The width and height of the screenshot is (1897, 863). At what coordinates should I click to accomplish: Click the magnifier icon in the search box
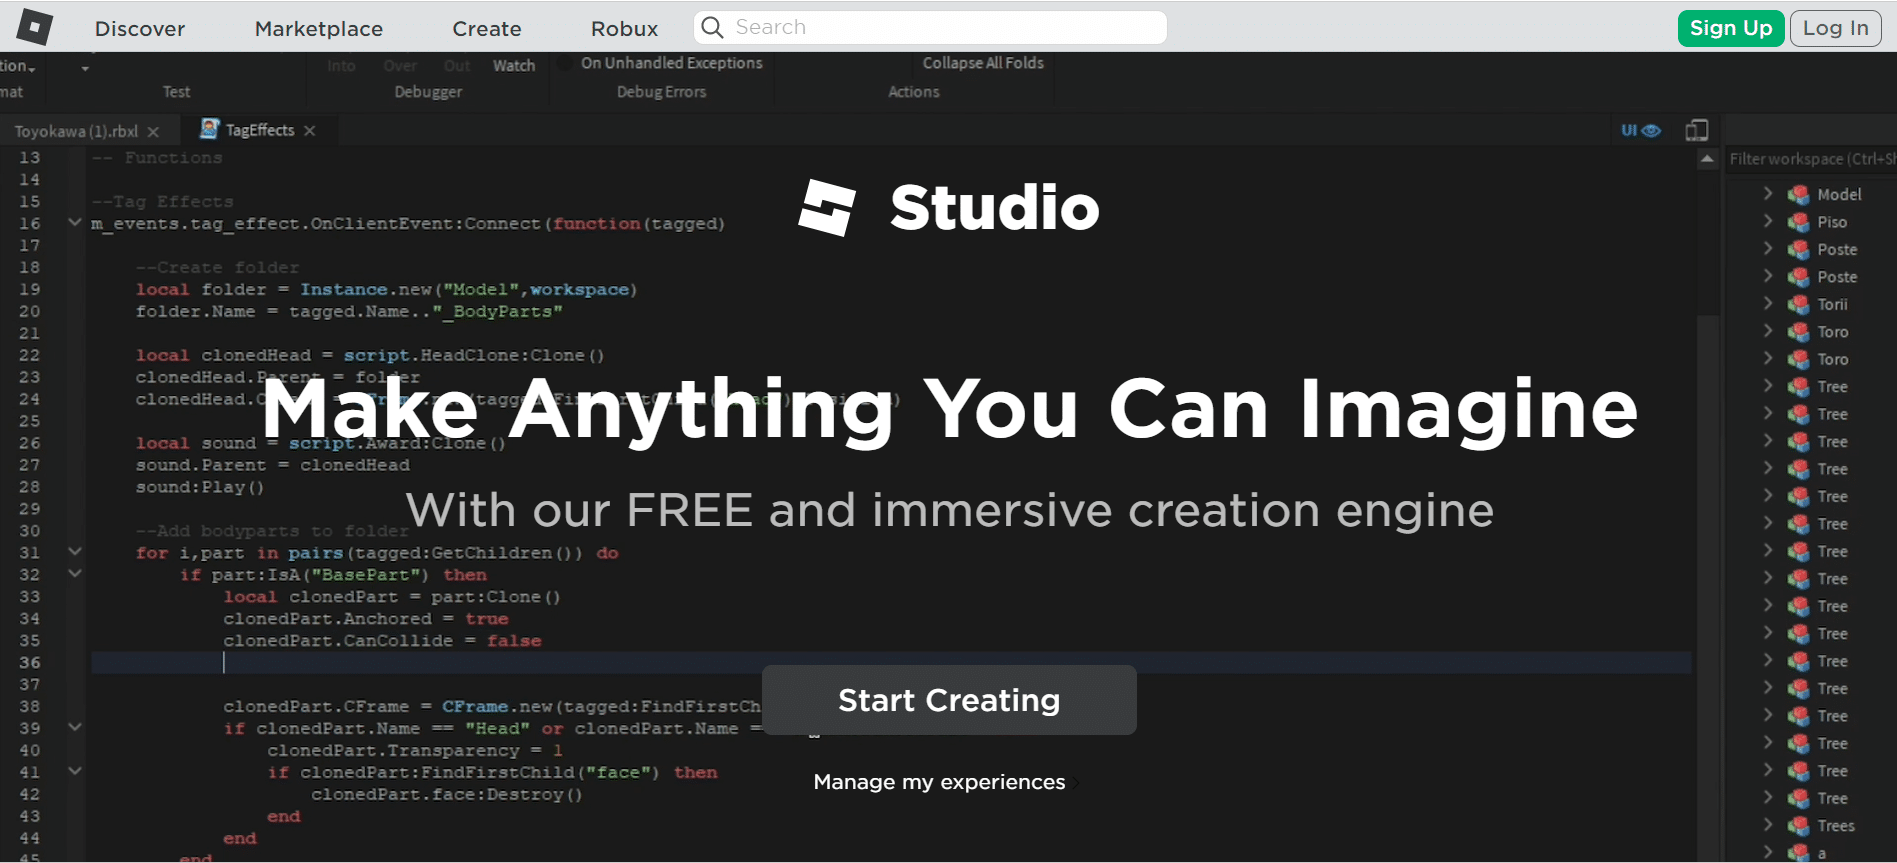[x=712, y=27]
